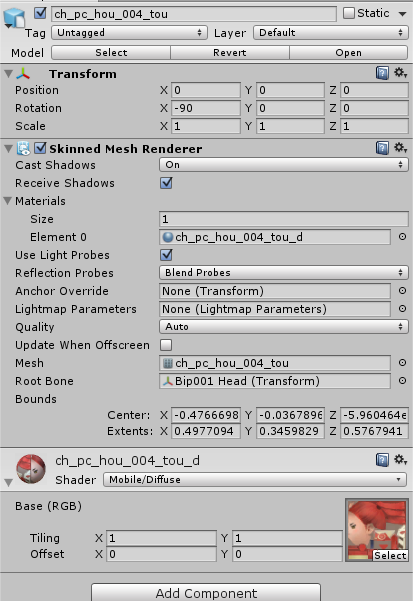Open Transform component gear settings menu
The image size is (413, 601).
[x=400, y=72]
